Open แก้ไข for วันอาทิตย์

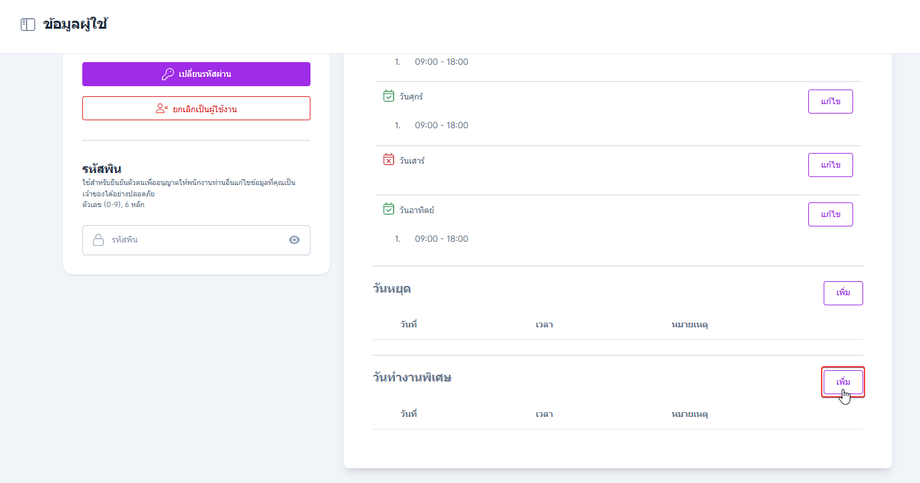tap(830, 214)
